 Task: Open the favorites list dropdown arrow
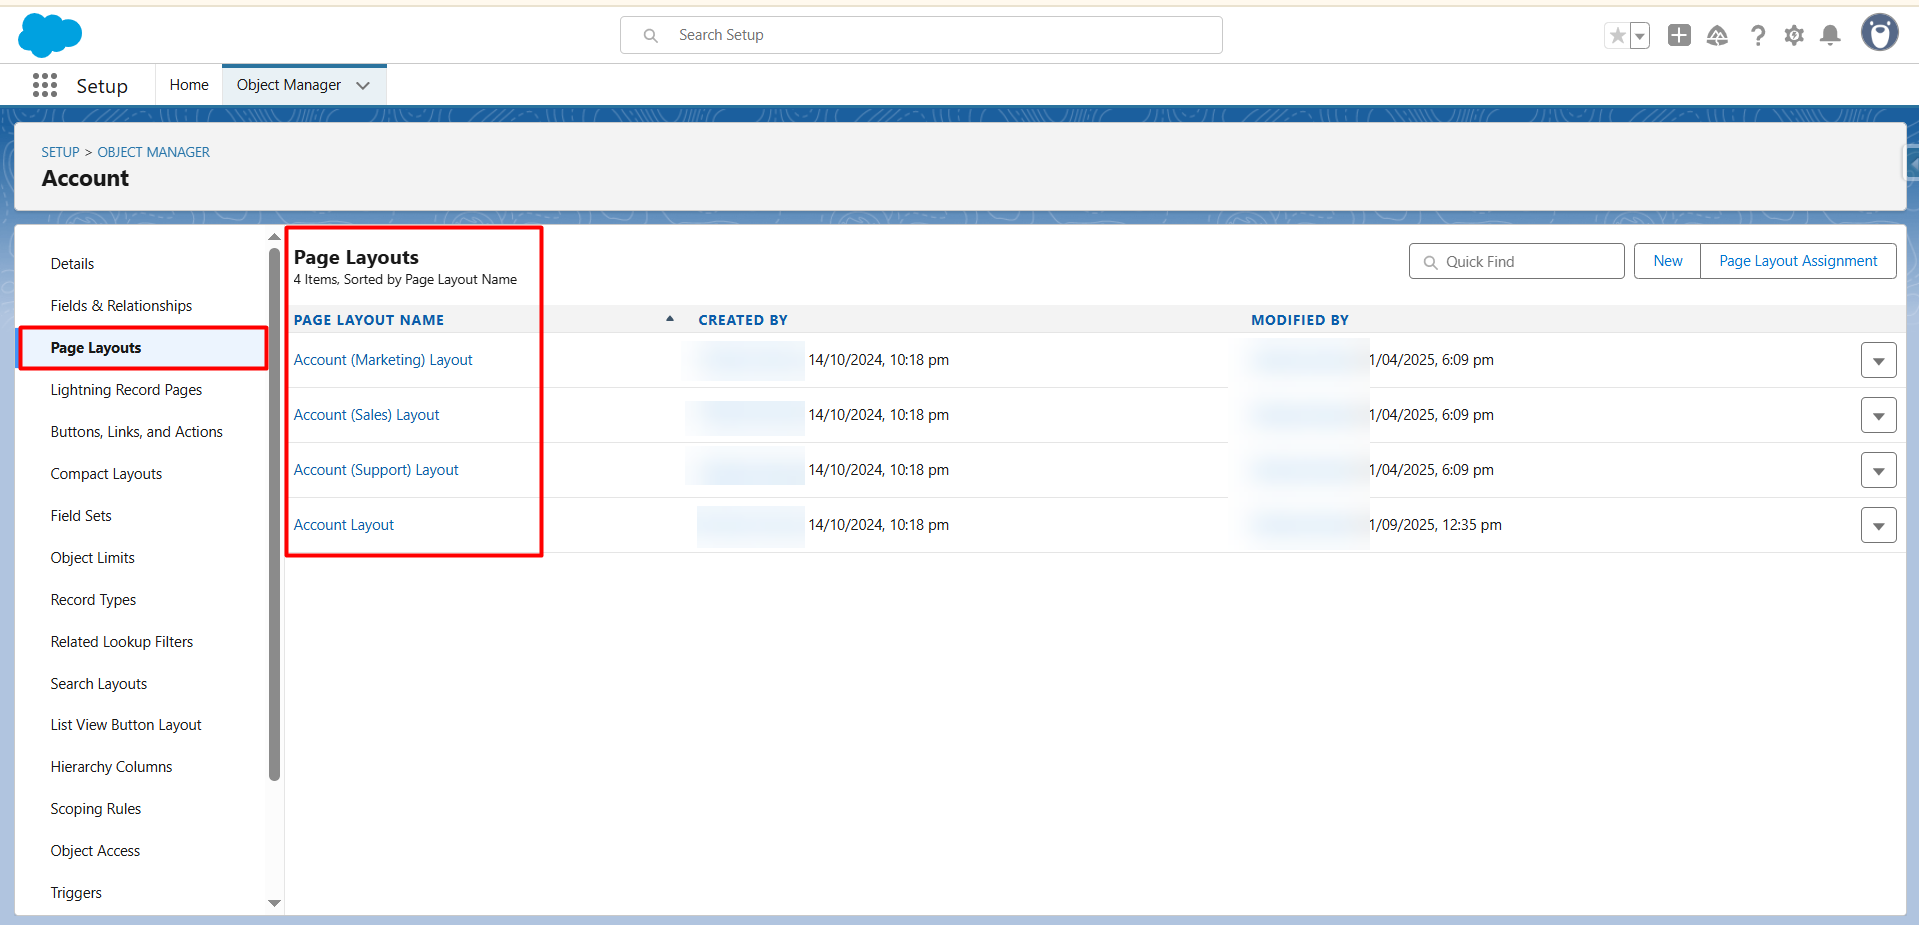pos(1640,36)
